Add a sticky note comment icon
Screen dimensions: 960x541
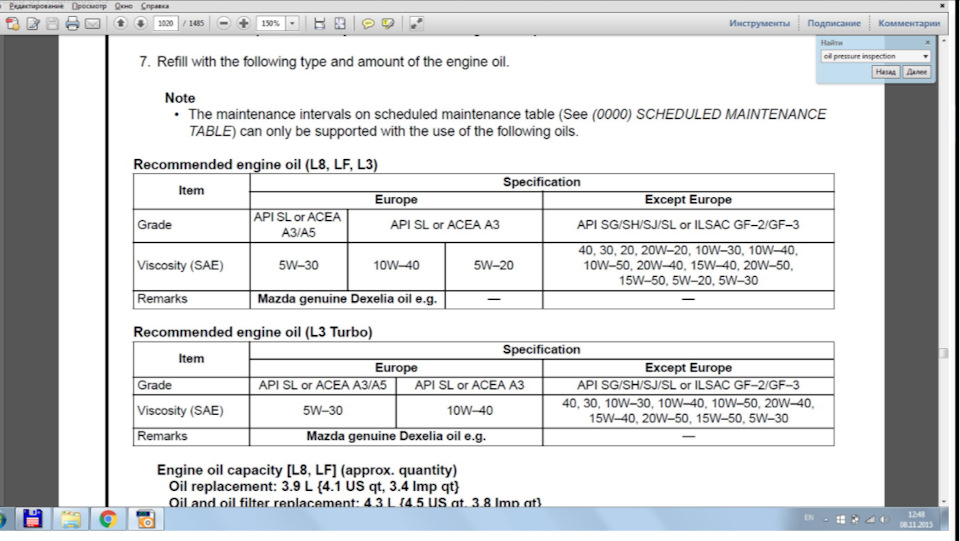368,23
